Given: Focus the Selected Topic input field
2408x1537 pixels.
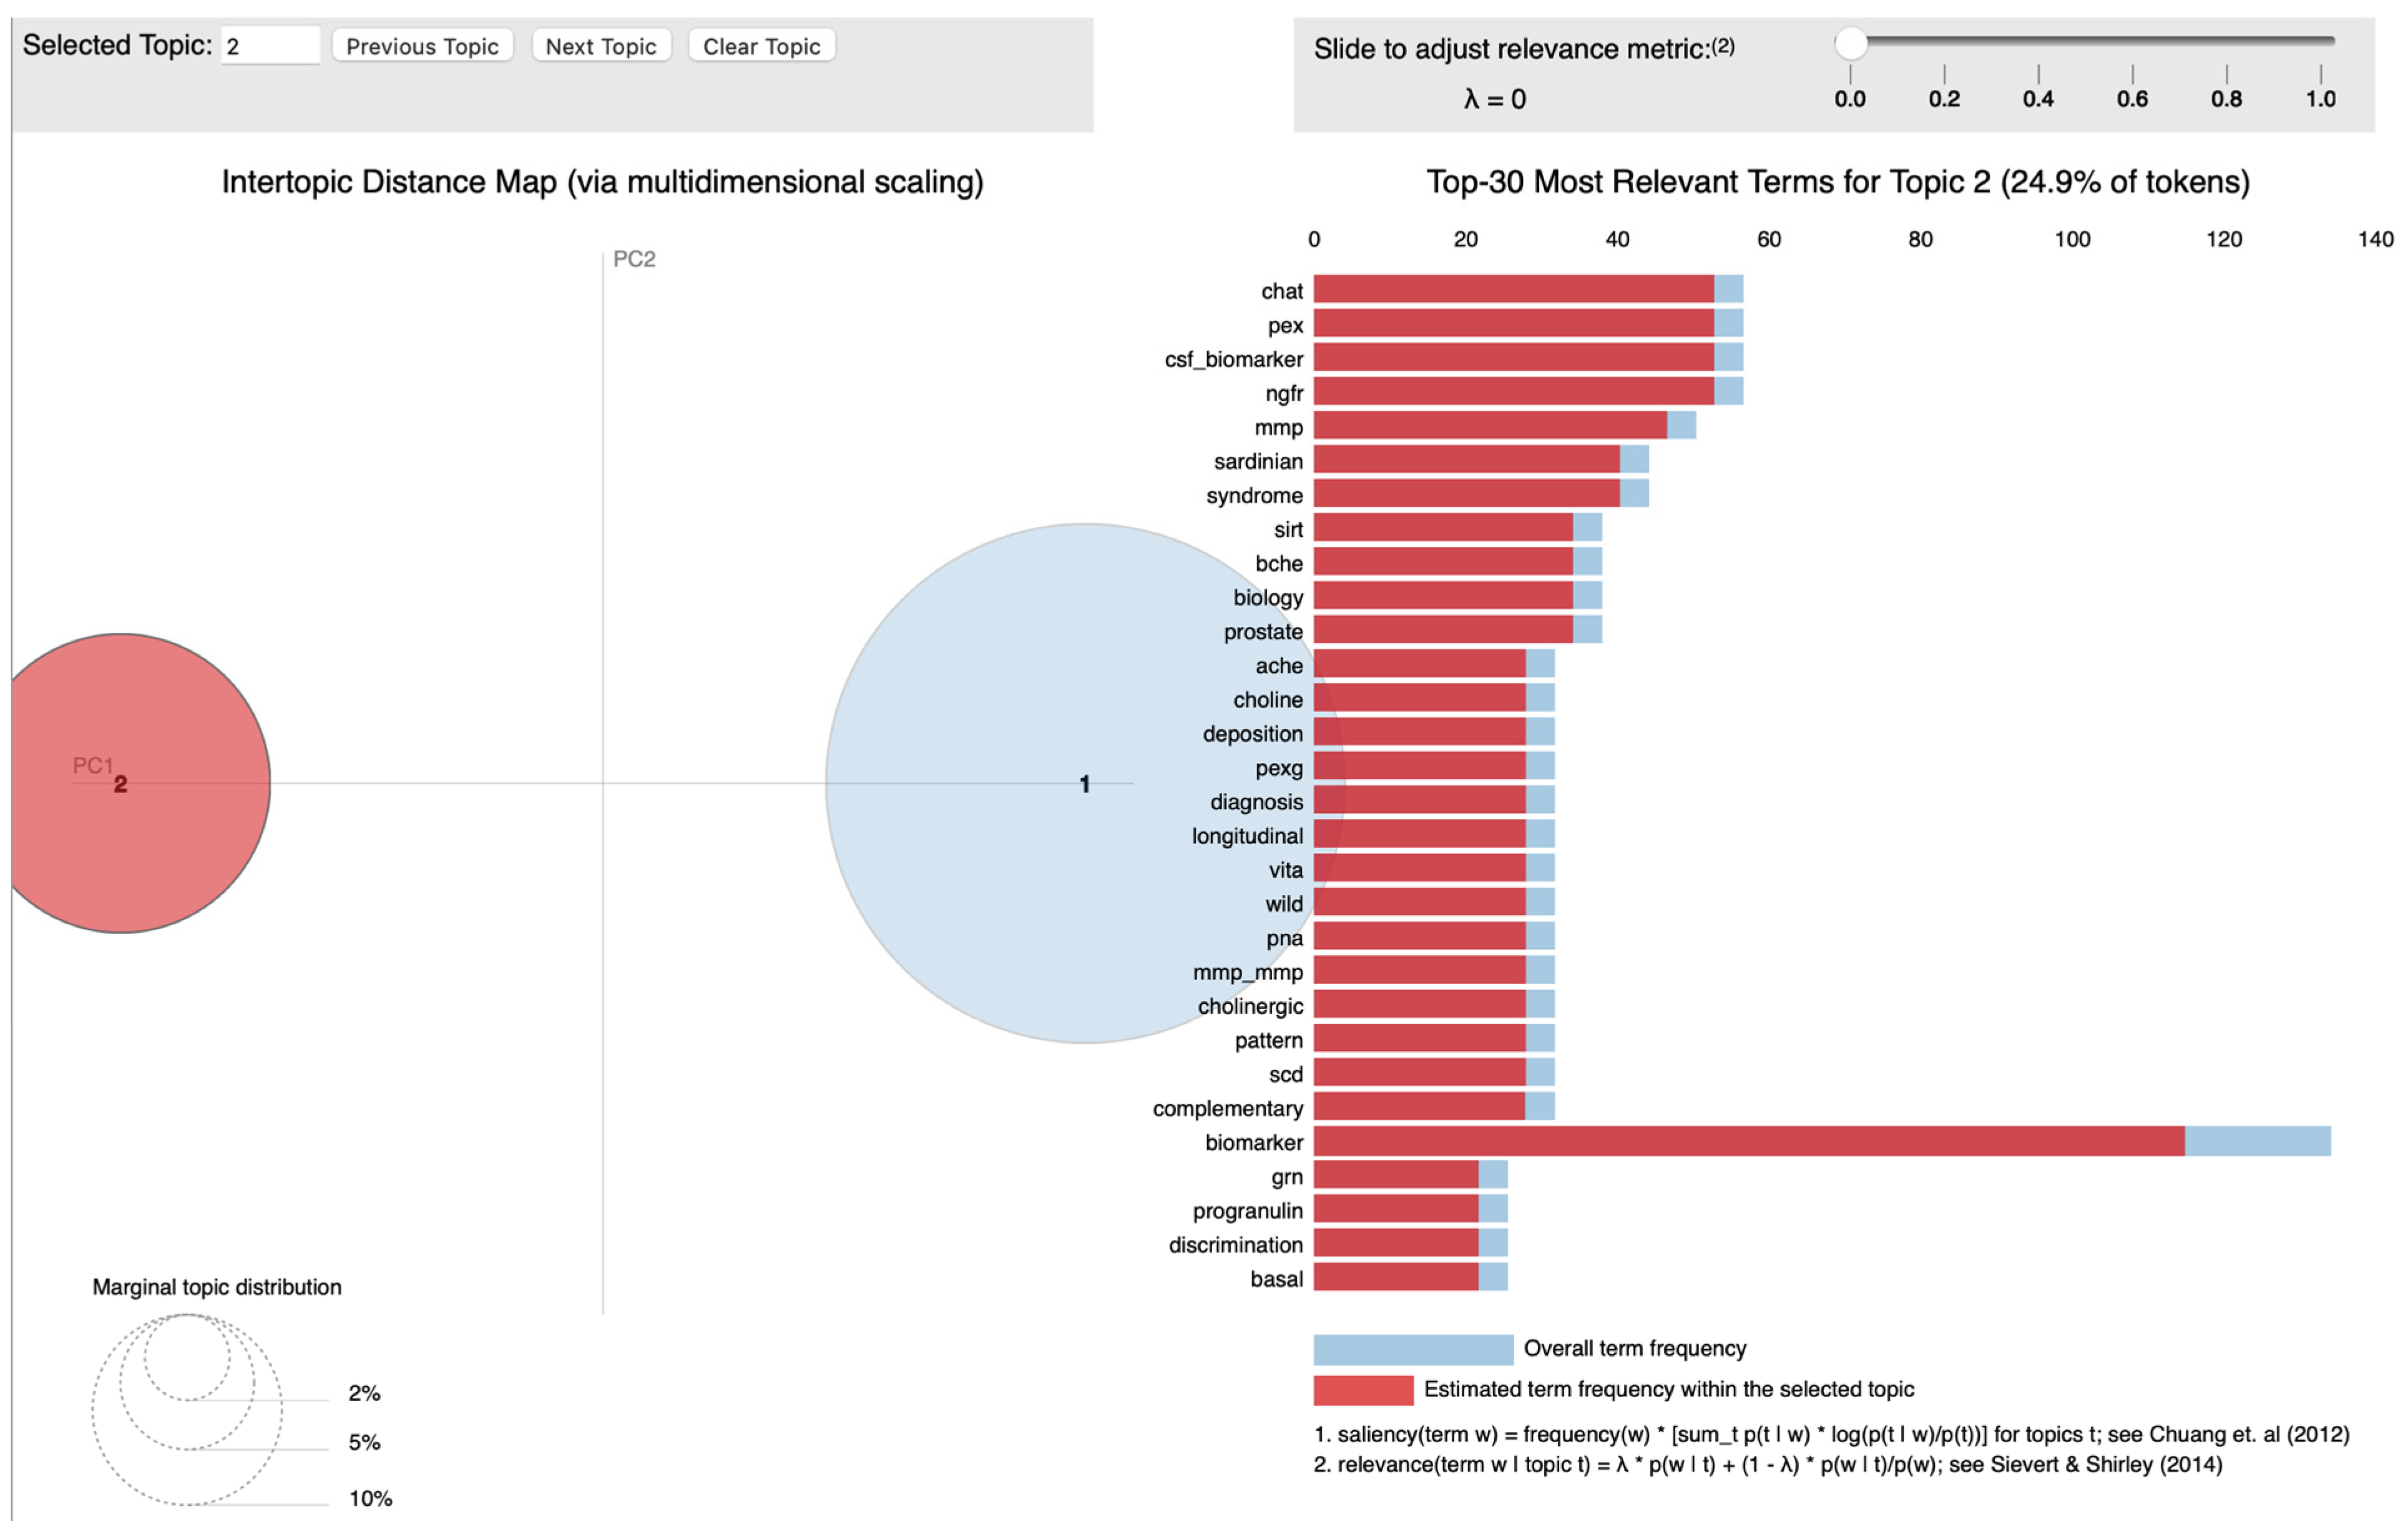Looking at the screenshot, I should [x=270, y=46].
